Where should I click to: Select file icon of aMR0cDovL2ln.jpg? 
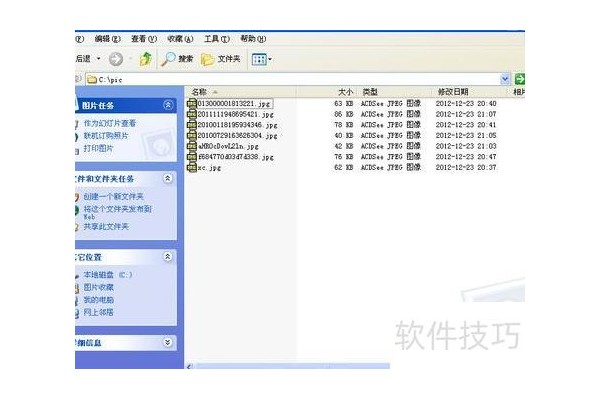point(191,146)
